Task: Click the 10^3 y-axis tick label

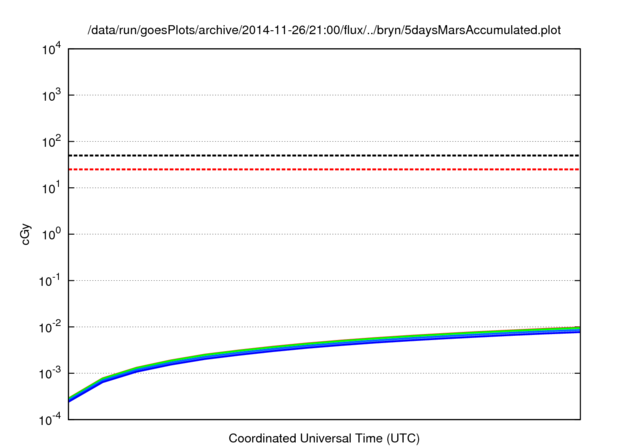Action: pos(51,95)
